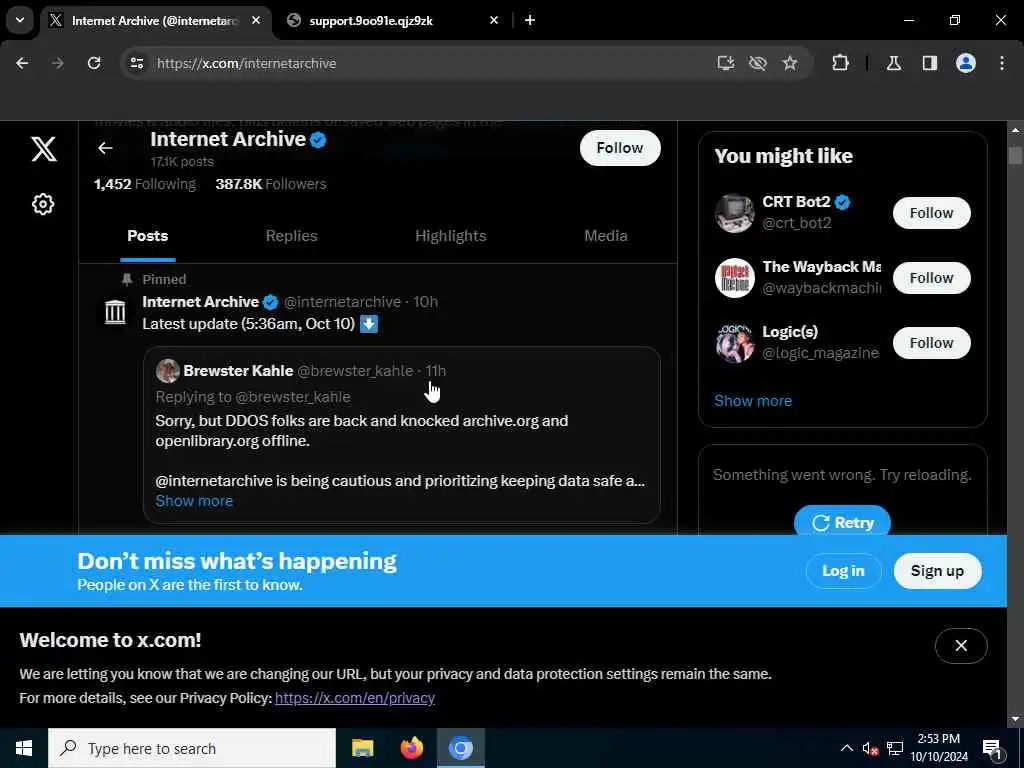Open File Explorer from the taskbar
The height and width of the screenshot is (768, 1024).
(362, 748)
